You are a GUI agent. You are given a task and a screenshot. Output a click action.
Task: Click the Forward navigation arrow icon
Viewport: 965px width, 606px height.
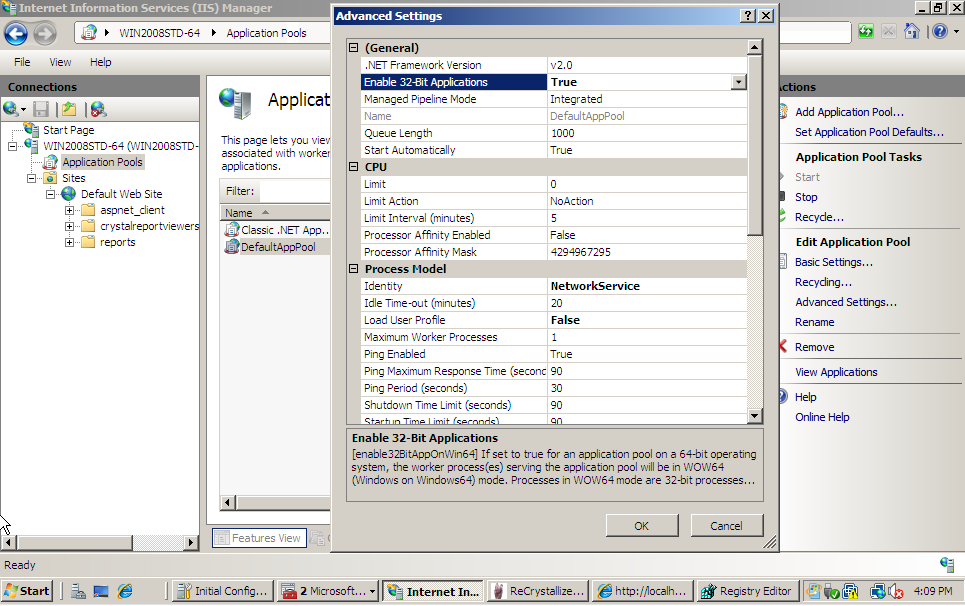click(x=45, y=33)
